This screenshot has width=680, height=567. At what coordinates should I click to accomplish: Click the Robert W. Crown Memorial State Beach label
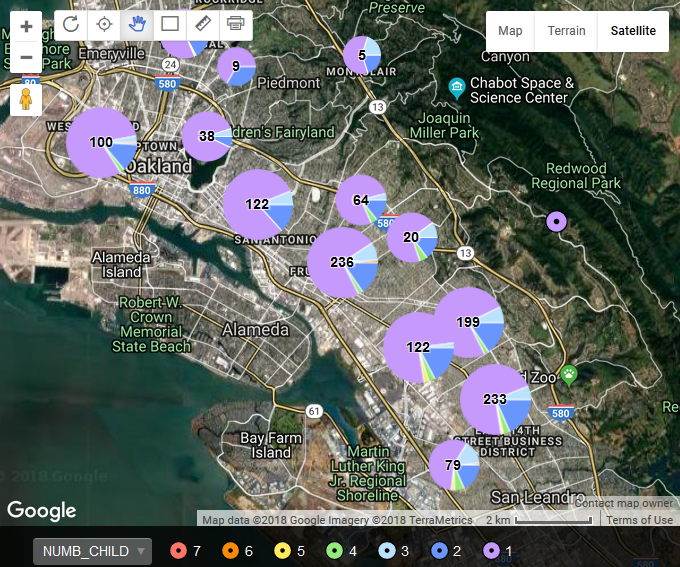pos(151,324)
